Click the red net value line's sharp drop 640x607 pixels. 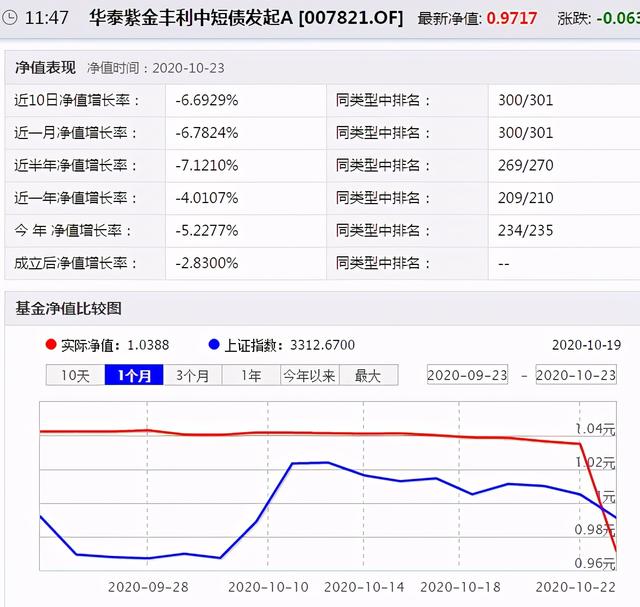(x=598, y=498)
